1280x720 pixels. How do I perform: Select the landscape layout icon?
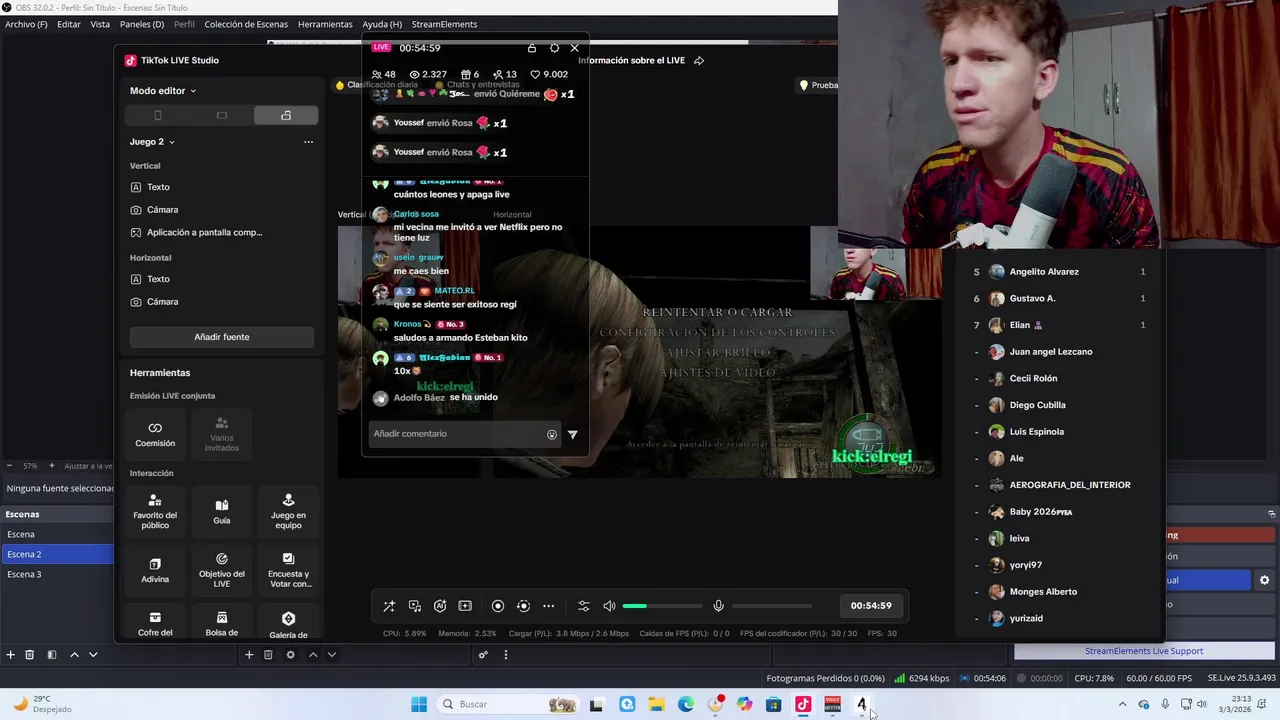[x=221, y=116]
